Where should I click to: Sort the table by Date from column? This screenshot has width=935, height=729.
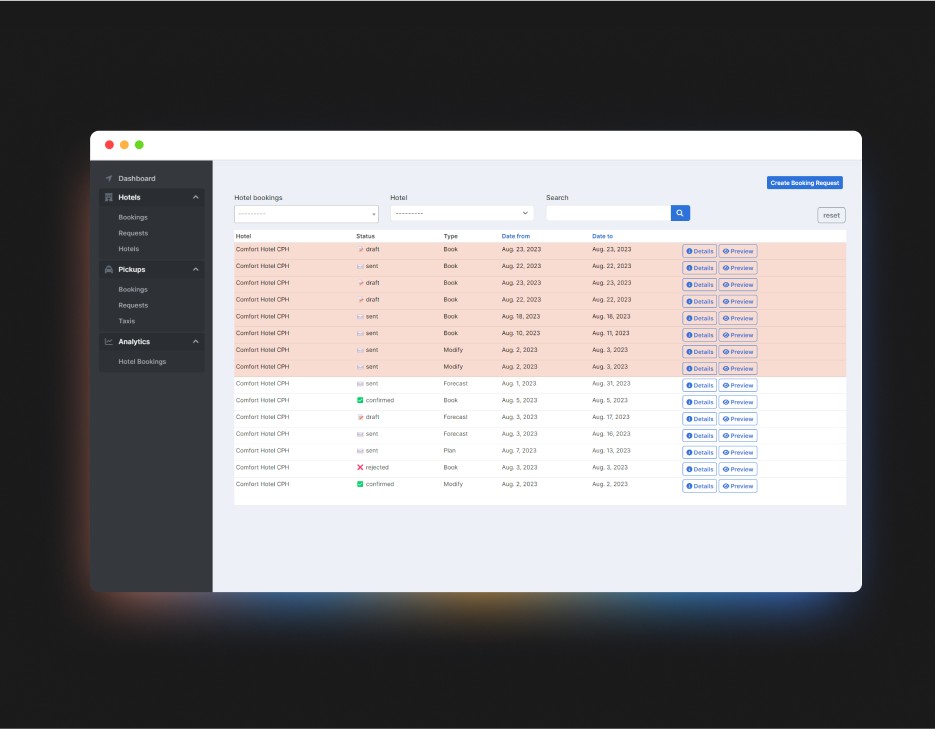[516, 236]
